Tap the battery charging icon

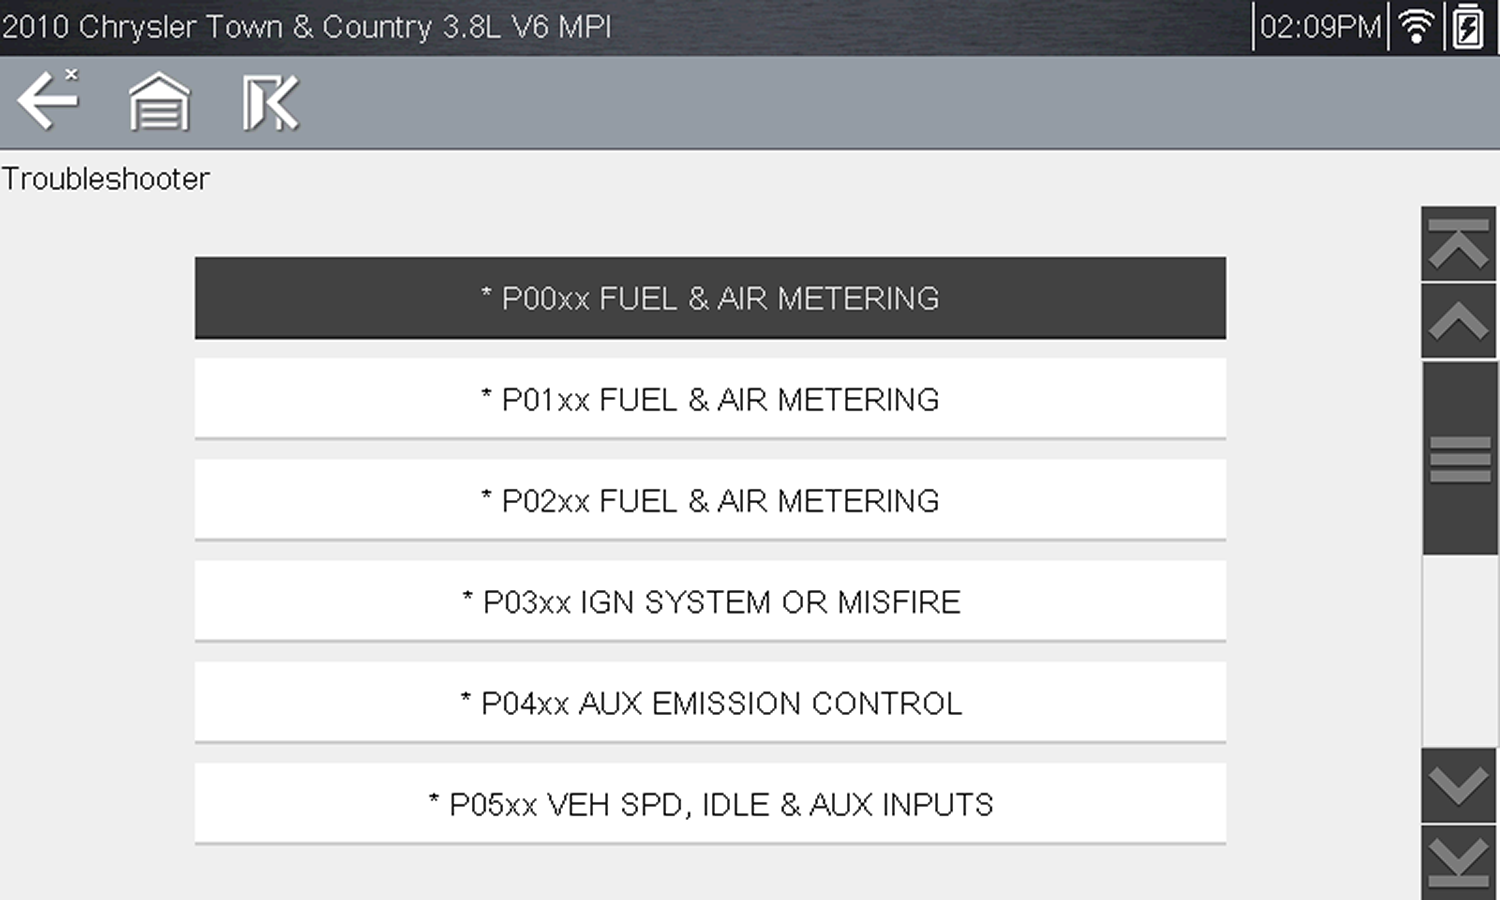pyautogui.click(x=1468, y=27)
